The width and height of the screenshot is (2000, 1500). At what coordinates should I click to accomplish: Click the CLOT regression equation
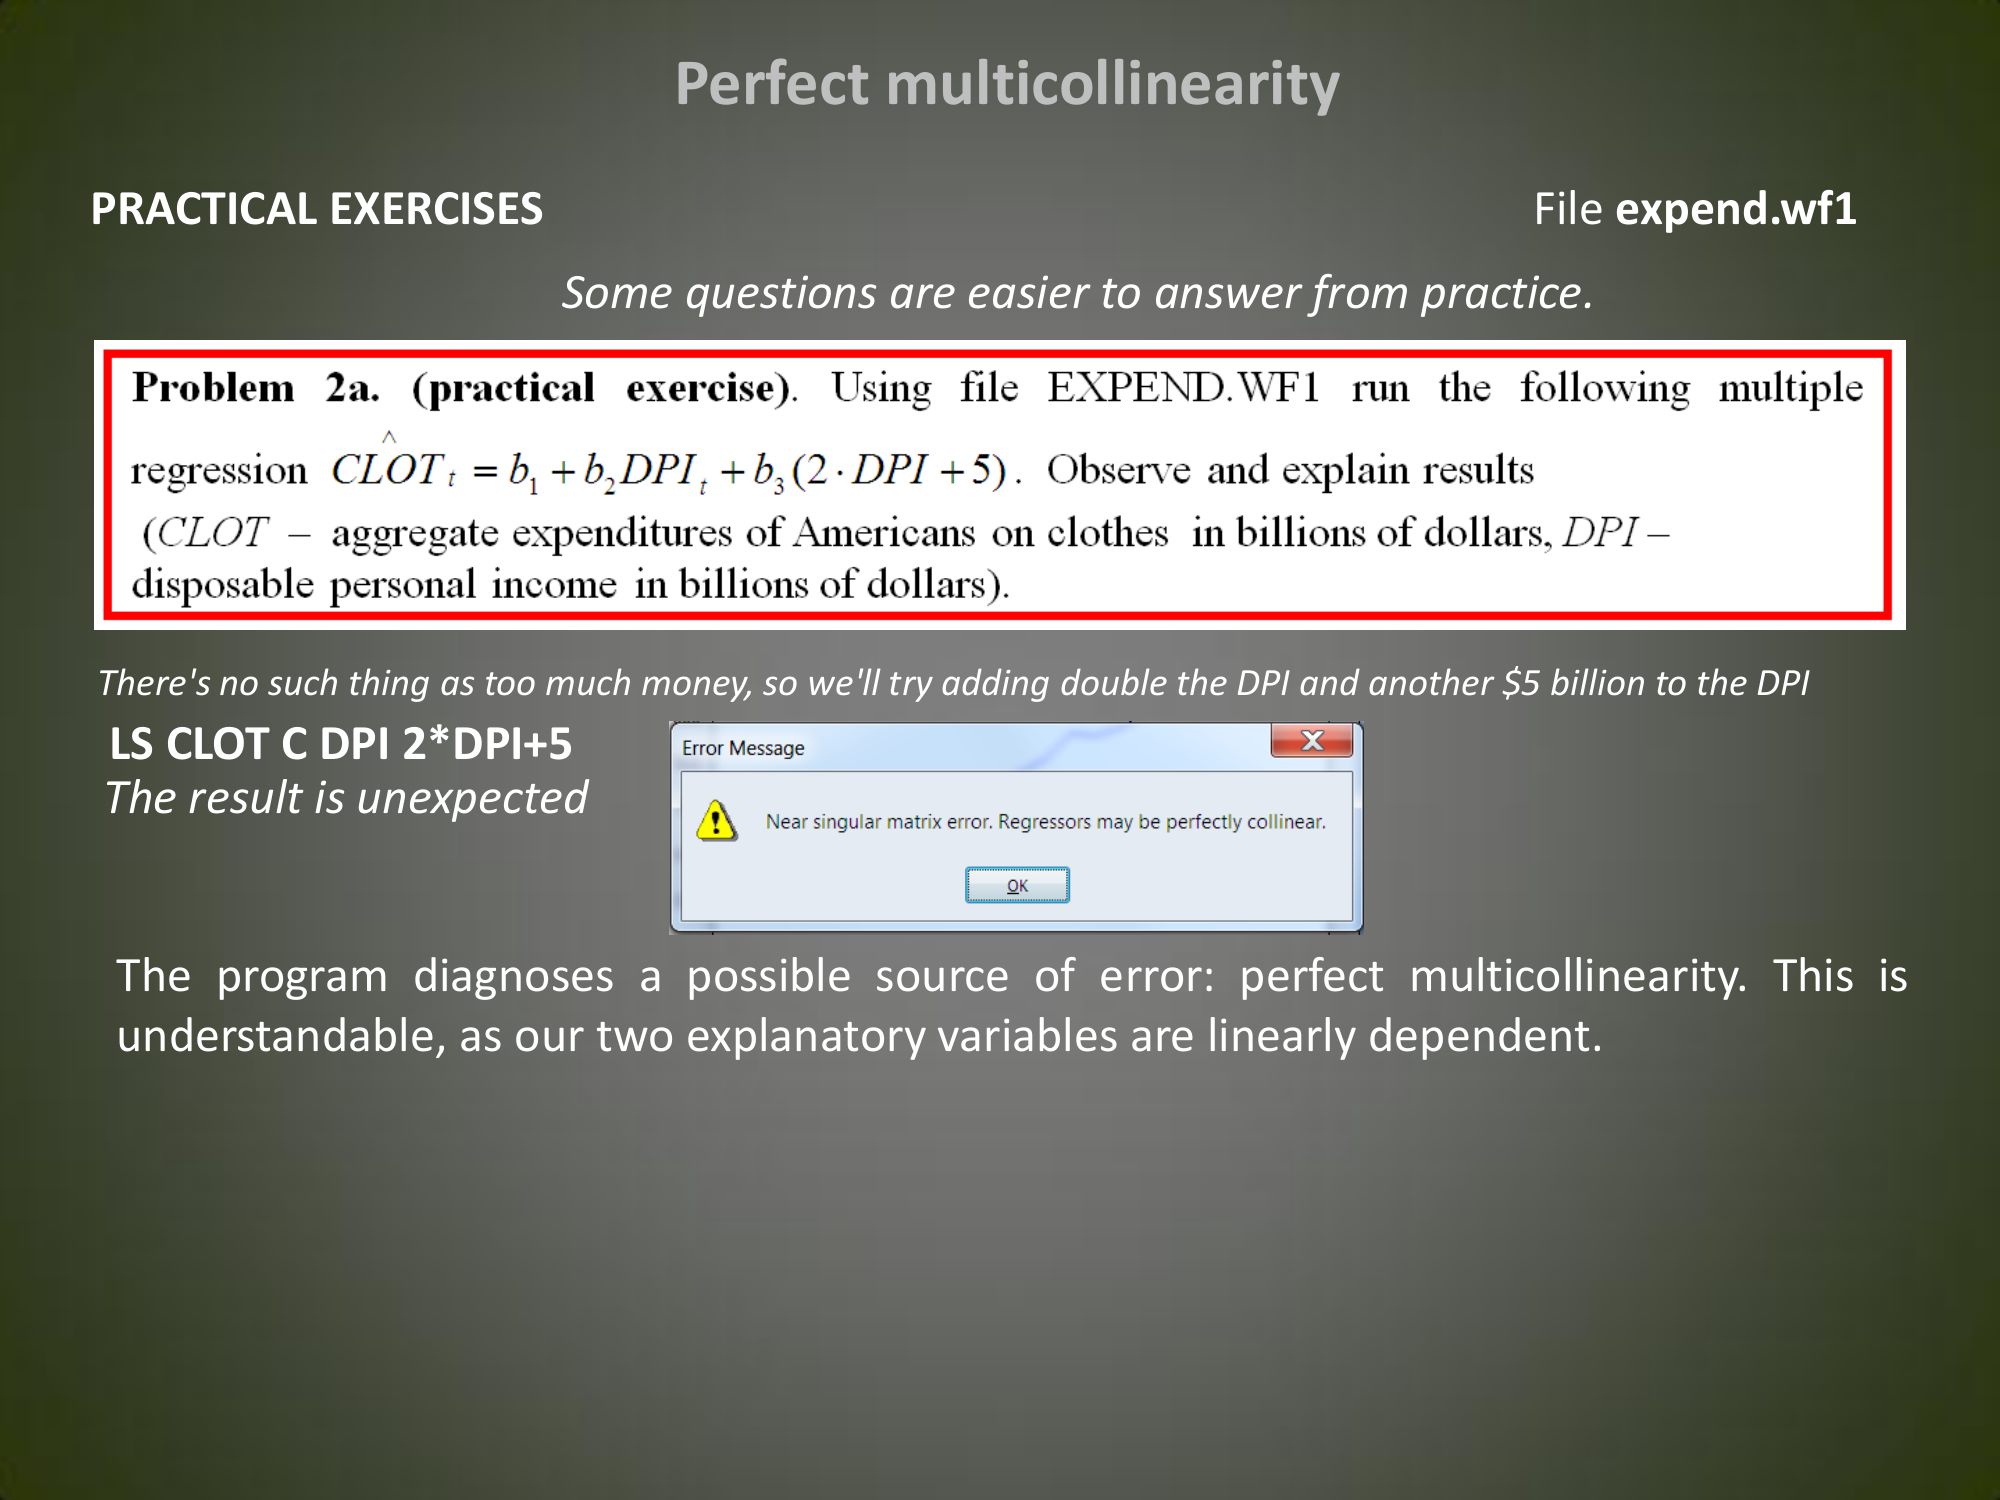(668, 470)
